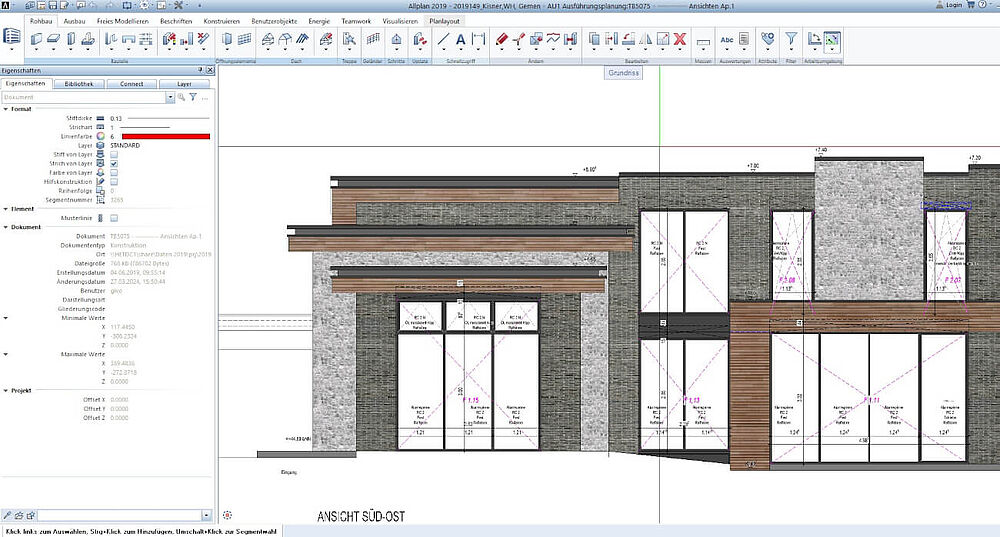Pin the Eigenschaften palette with pushpin icon
Viewport: 1000px width, 537px height.
click(200, 70)
